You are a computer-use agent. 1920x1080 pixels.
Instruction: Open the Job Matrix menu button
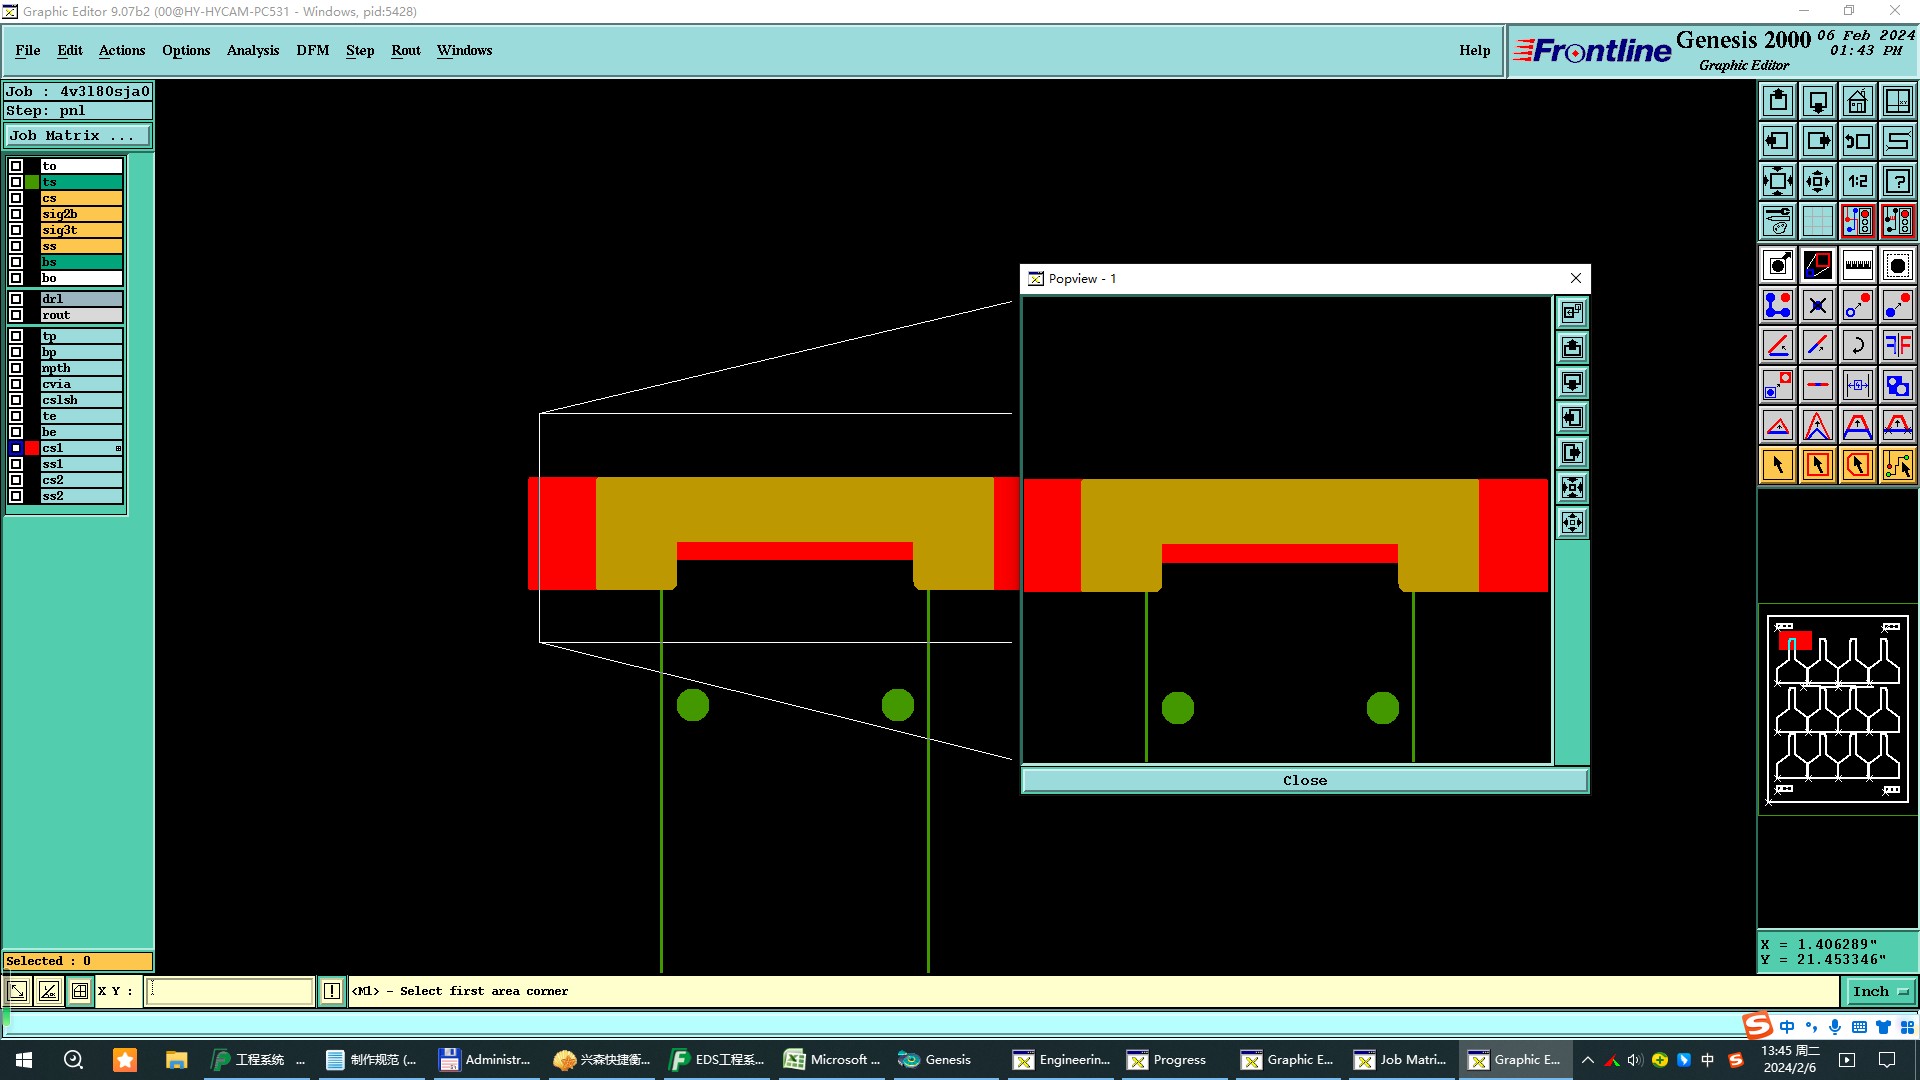(78, 136)
